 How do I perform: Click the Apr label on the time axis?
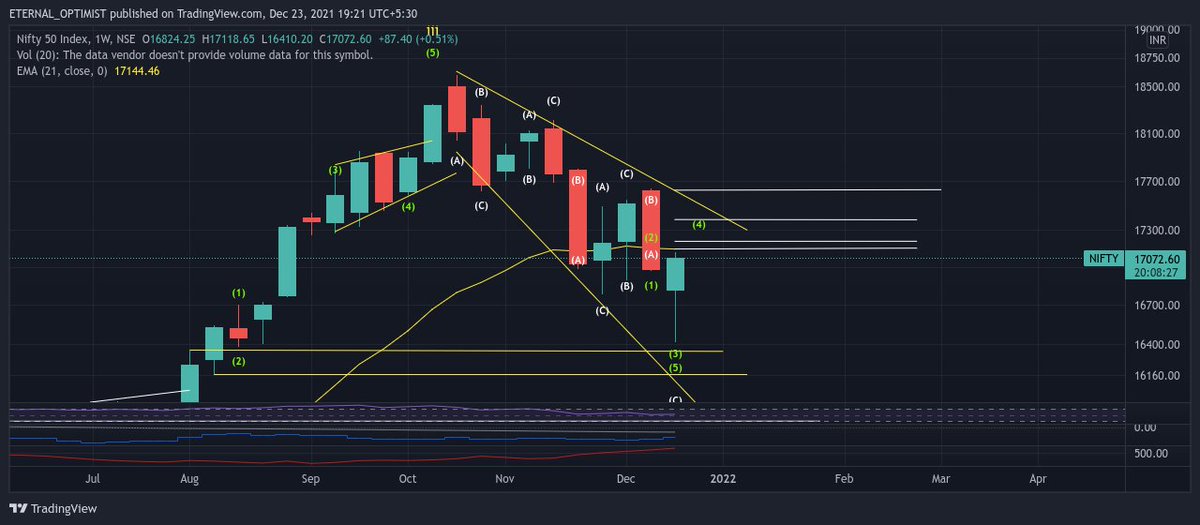(1038, 479)
